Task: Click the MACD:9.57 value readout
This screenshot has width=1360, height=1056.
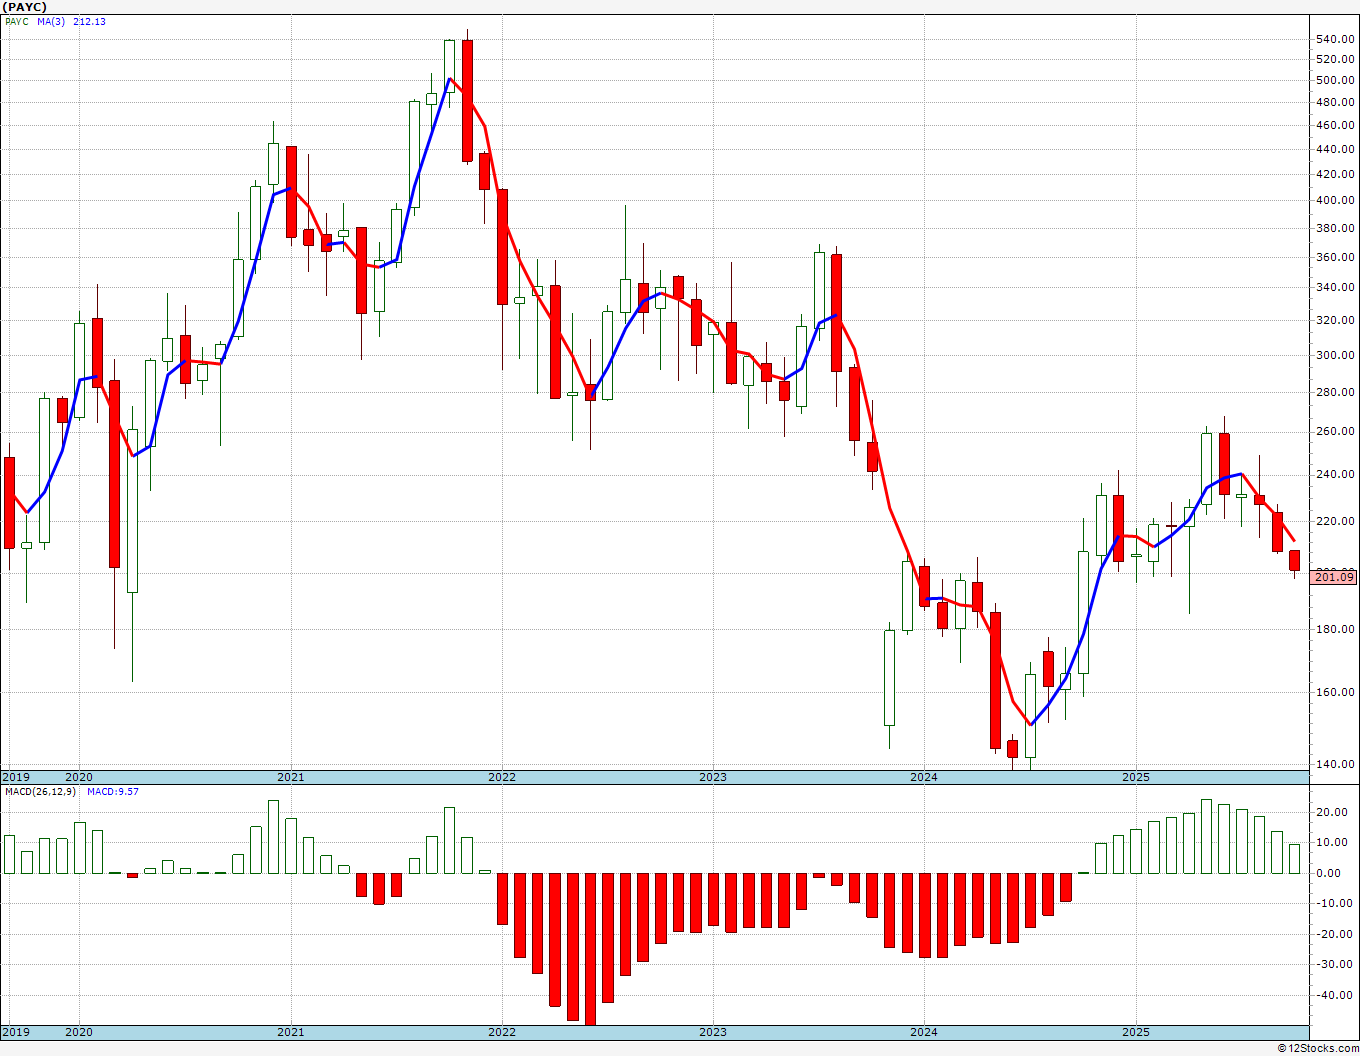Action: click(113, 791)
